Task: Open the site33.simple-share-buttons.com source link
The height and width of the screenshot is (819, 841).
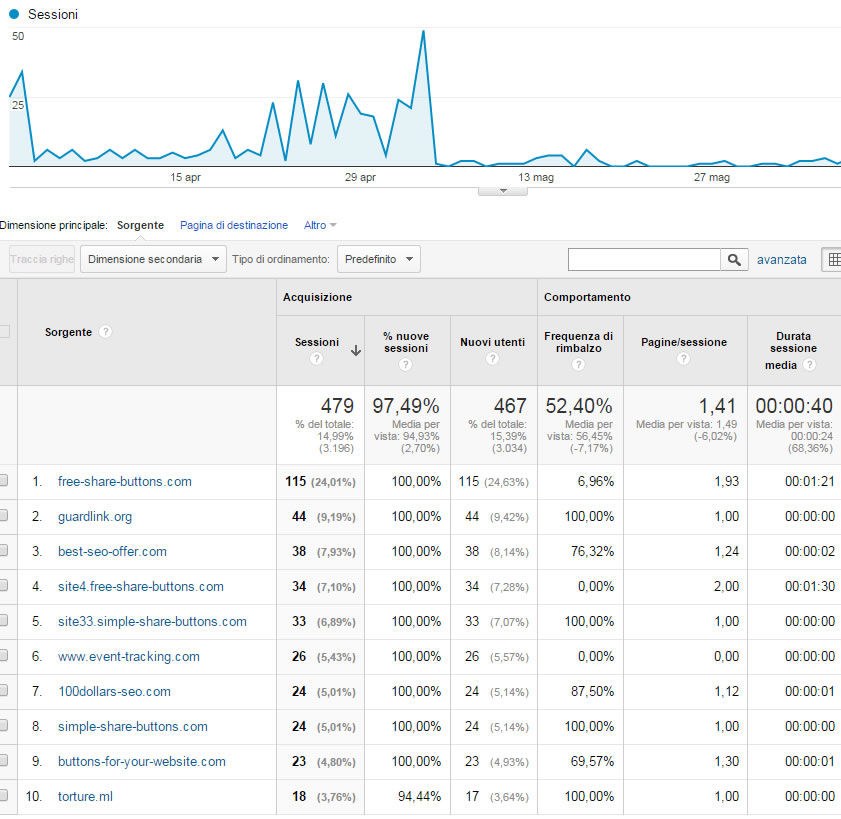Action: point(152,621)
